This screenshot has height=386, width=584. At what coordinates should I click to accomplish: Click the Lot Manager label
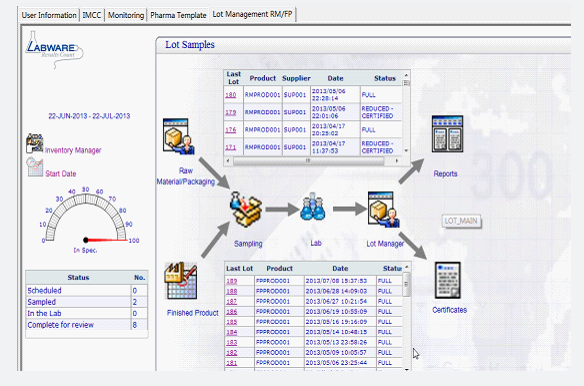[x=385, y=244]
